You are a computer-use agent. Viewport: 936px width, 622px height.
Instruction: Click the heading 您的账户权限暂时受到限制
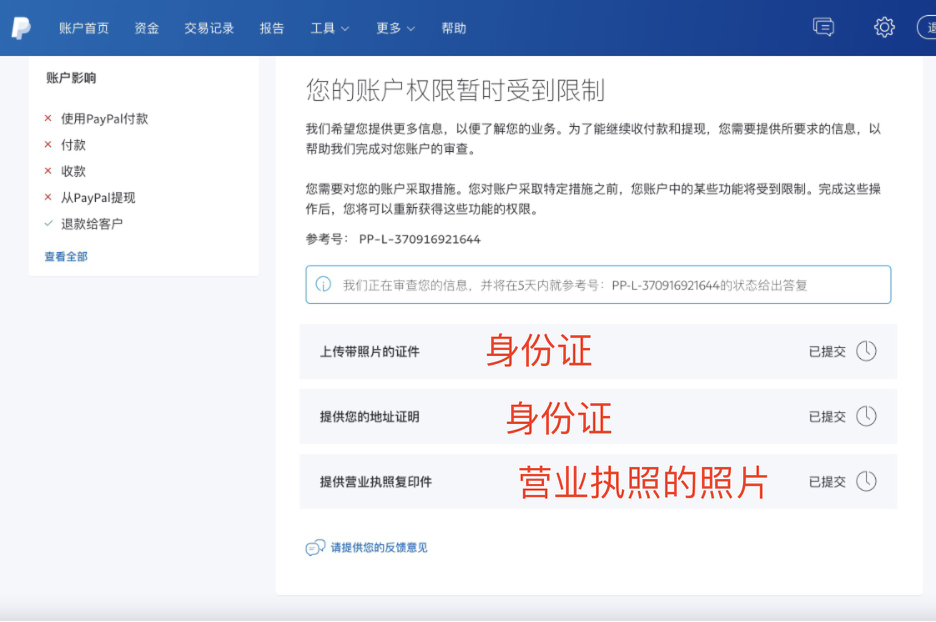455,90
